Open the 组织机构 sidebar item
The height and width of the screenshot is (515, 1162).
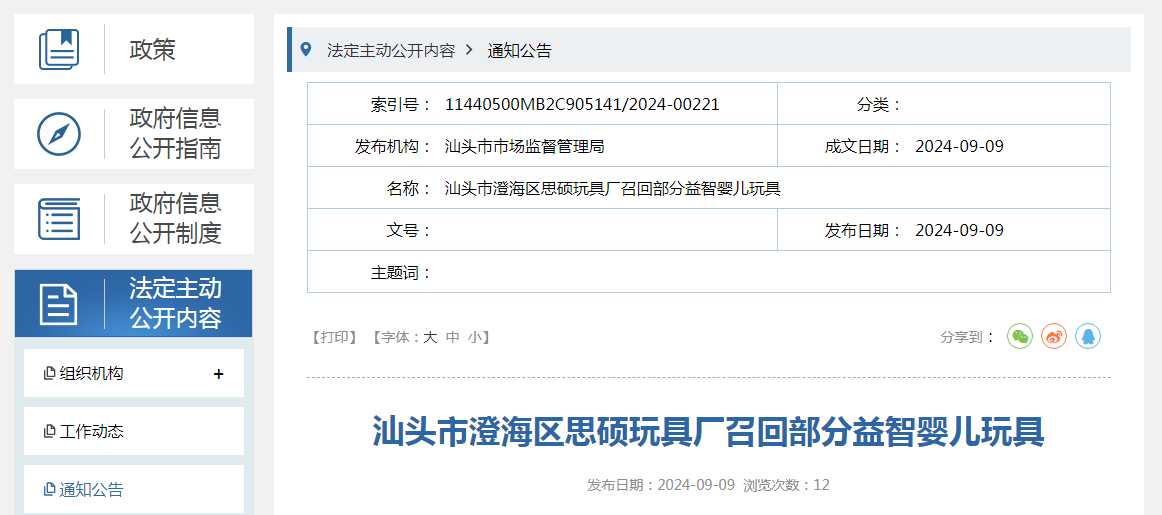tap(91, 374)
